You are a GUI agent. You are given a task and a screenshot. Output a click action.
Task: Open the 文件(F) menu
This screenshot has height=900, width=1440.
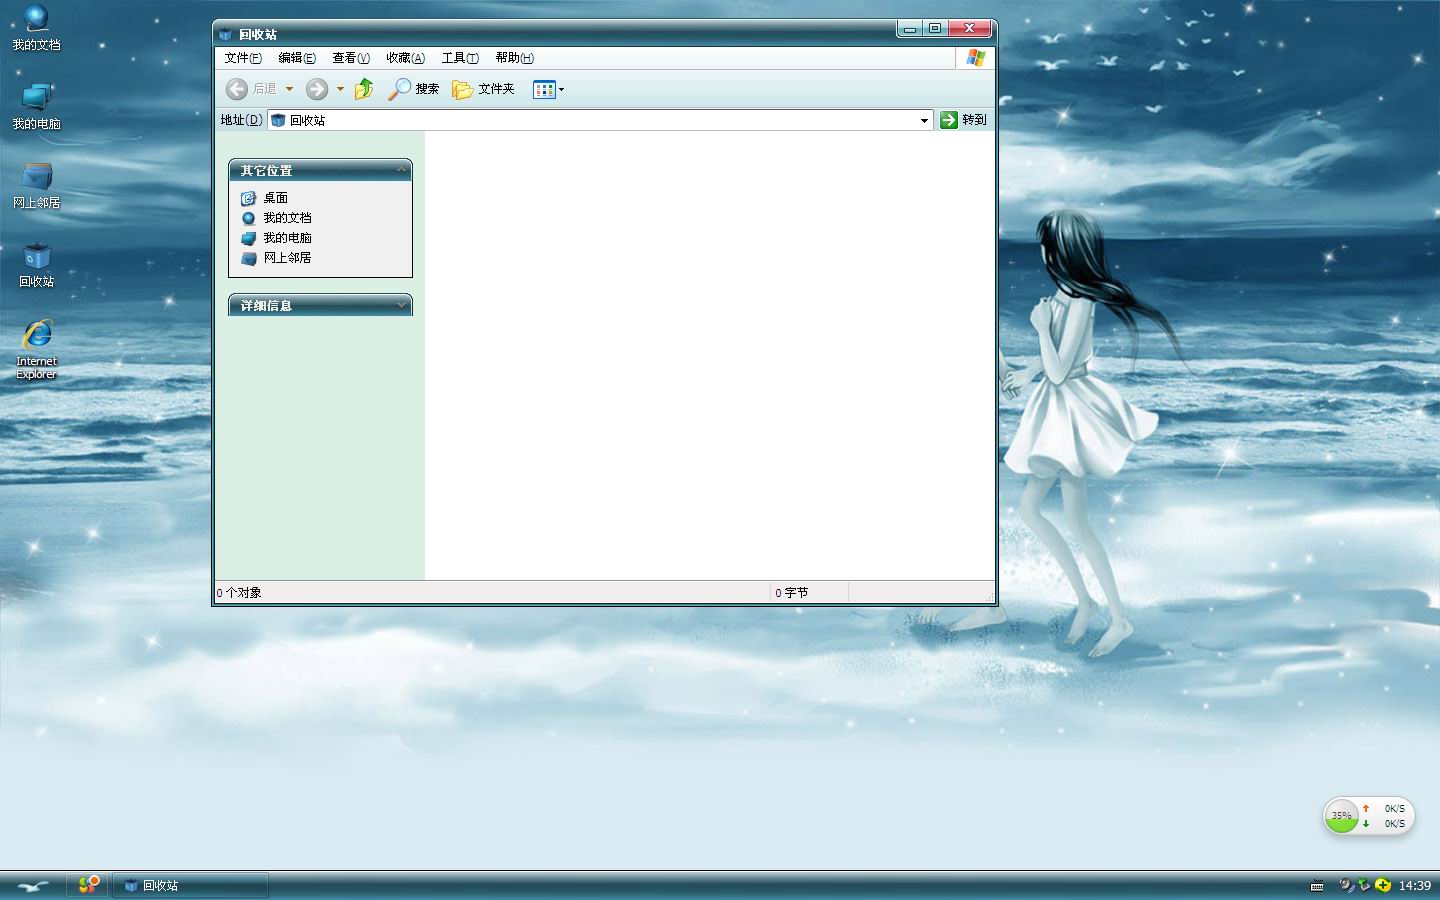point(243,58)
